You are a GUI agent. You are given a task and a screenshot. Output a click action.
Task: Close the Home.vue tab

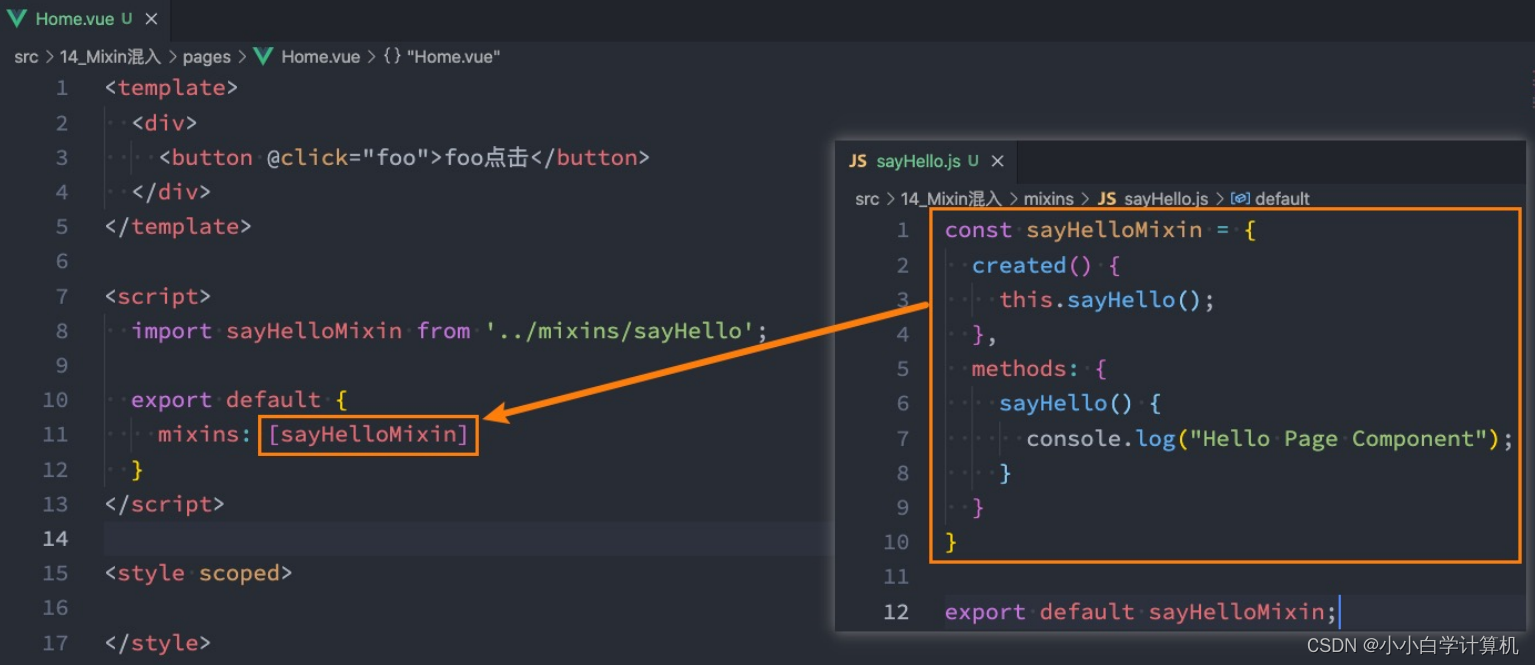pos(151,19)
